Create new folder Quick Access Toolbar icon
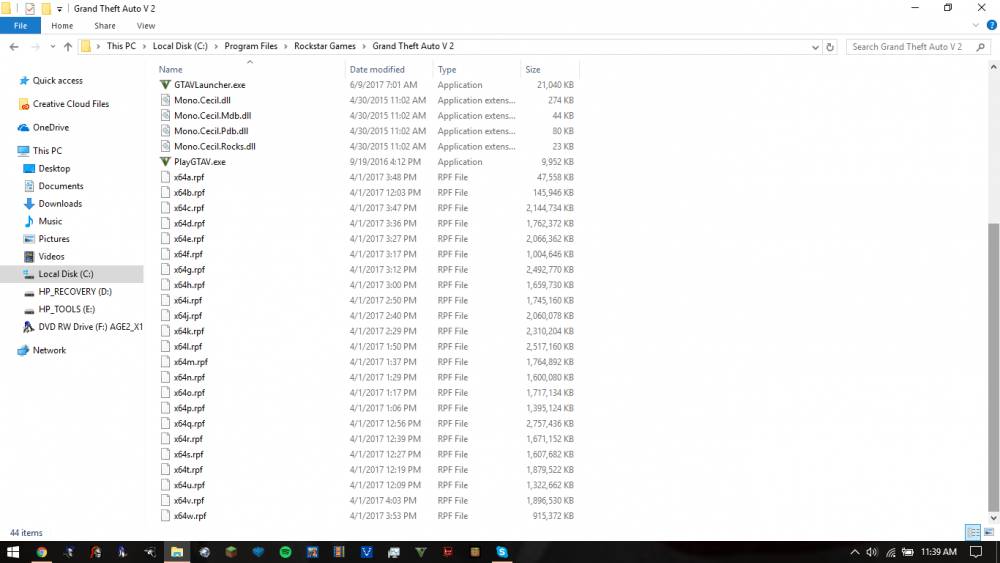The width and height of the screenshot is (1000, 563). tap(46, 9)
